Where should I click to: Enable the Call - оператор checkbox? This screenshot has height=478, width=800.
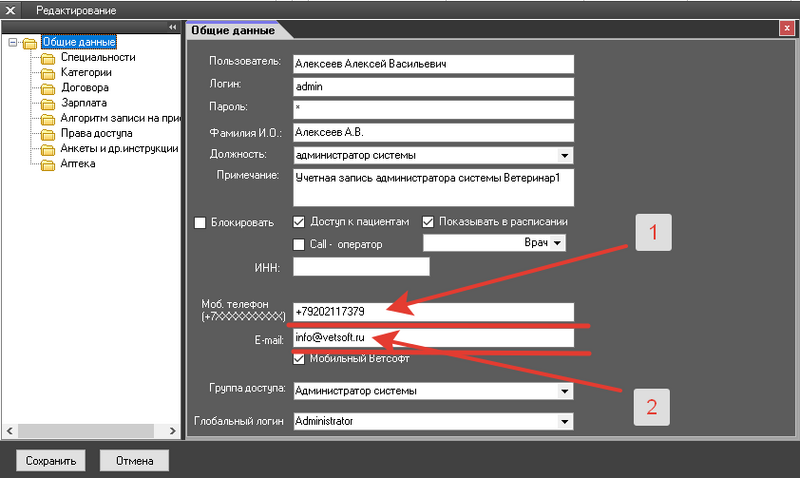pos(299,244)
